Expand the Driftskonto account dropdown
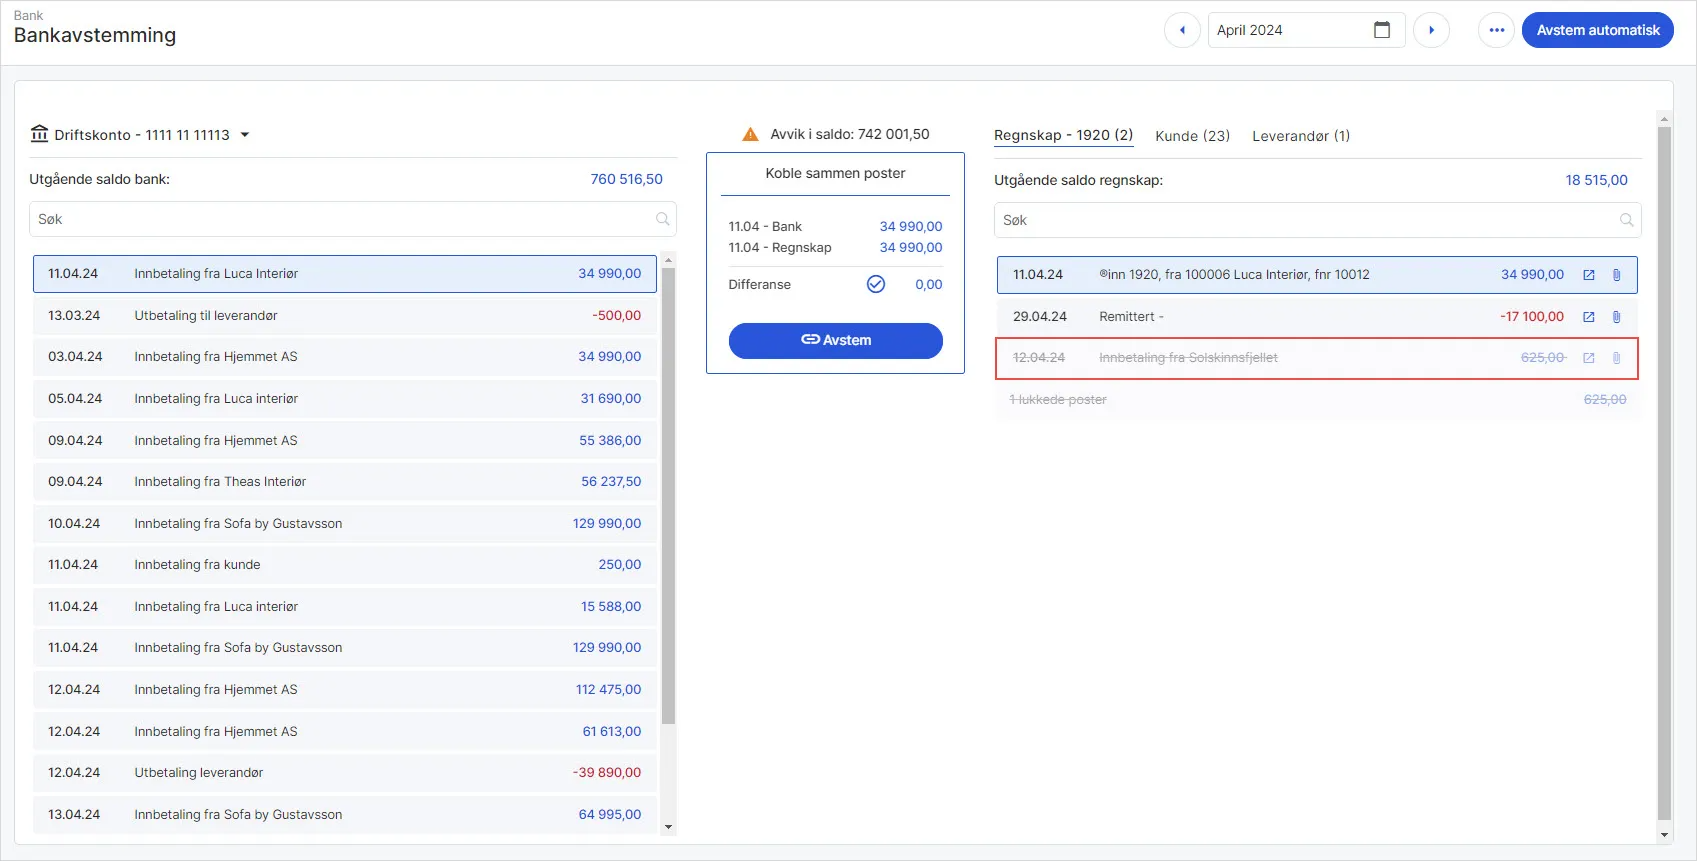The width and height of the screenshot is (1697, 861). click(244, 135)
